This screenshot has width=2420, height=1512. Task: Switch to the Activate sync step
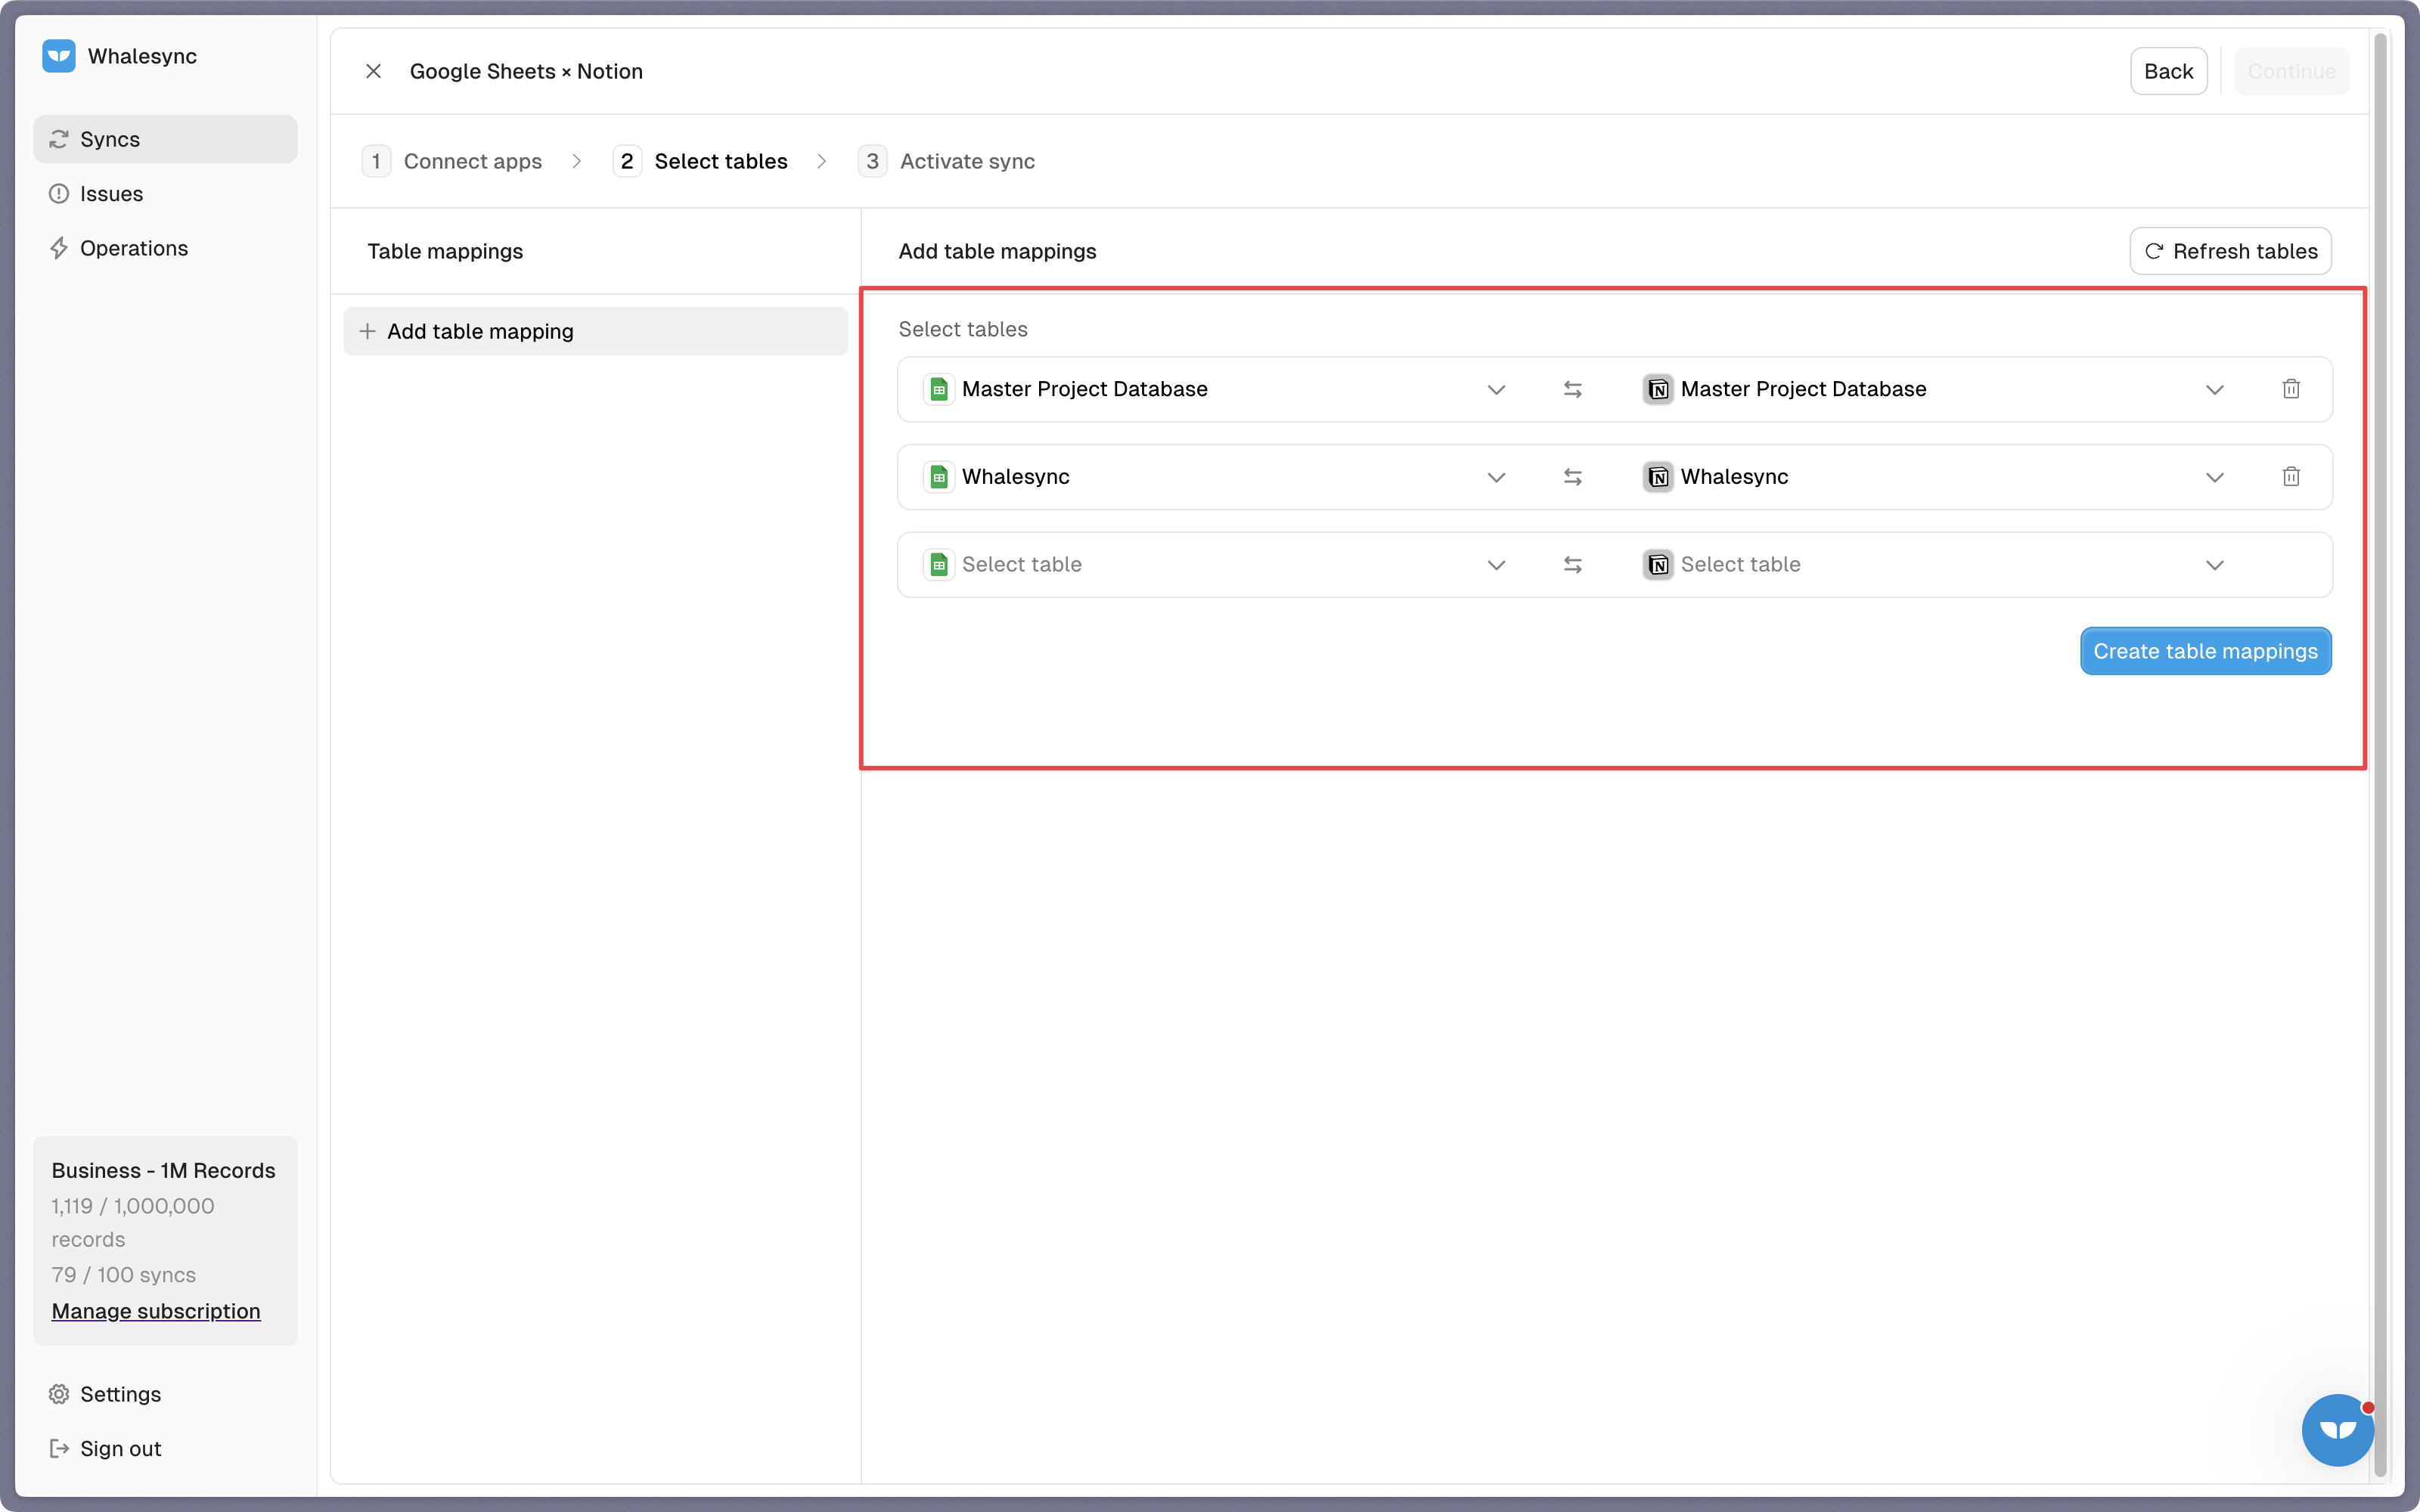(x=947, y=161)
